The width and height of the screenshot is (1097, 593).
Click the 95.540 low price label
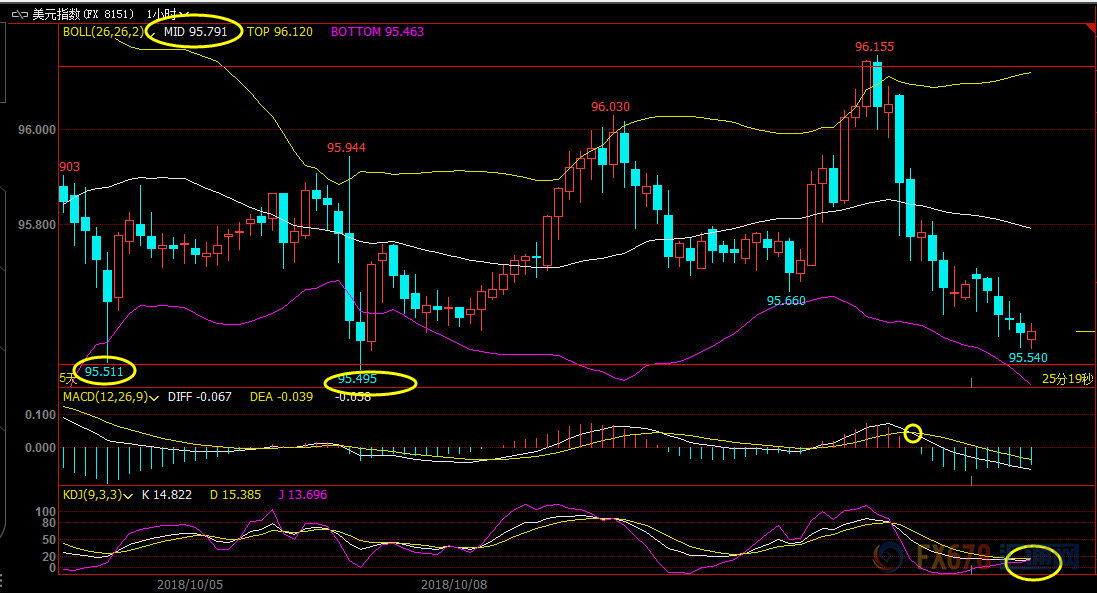1028,357
